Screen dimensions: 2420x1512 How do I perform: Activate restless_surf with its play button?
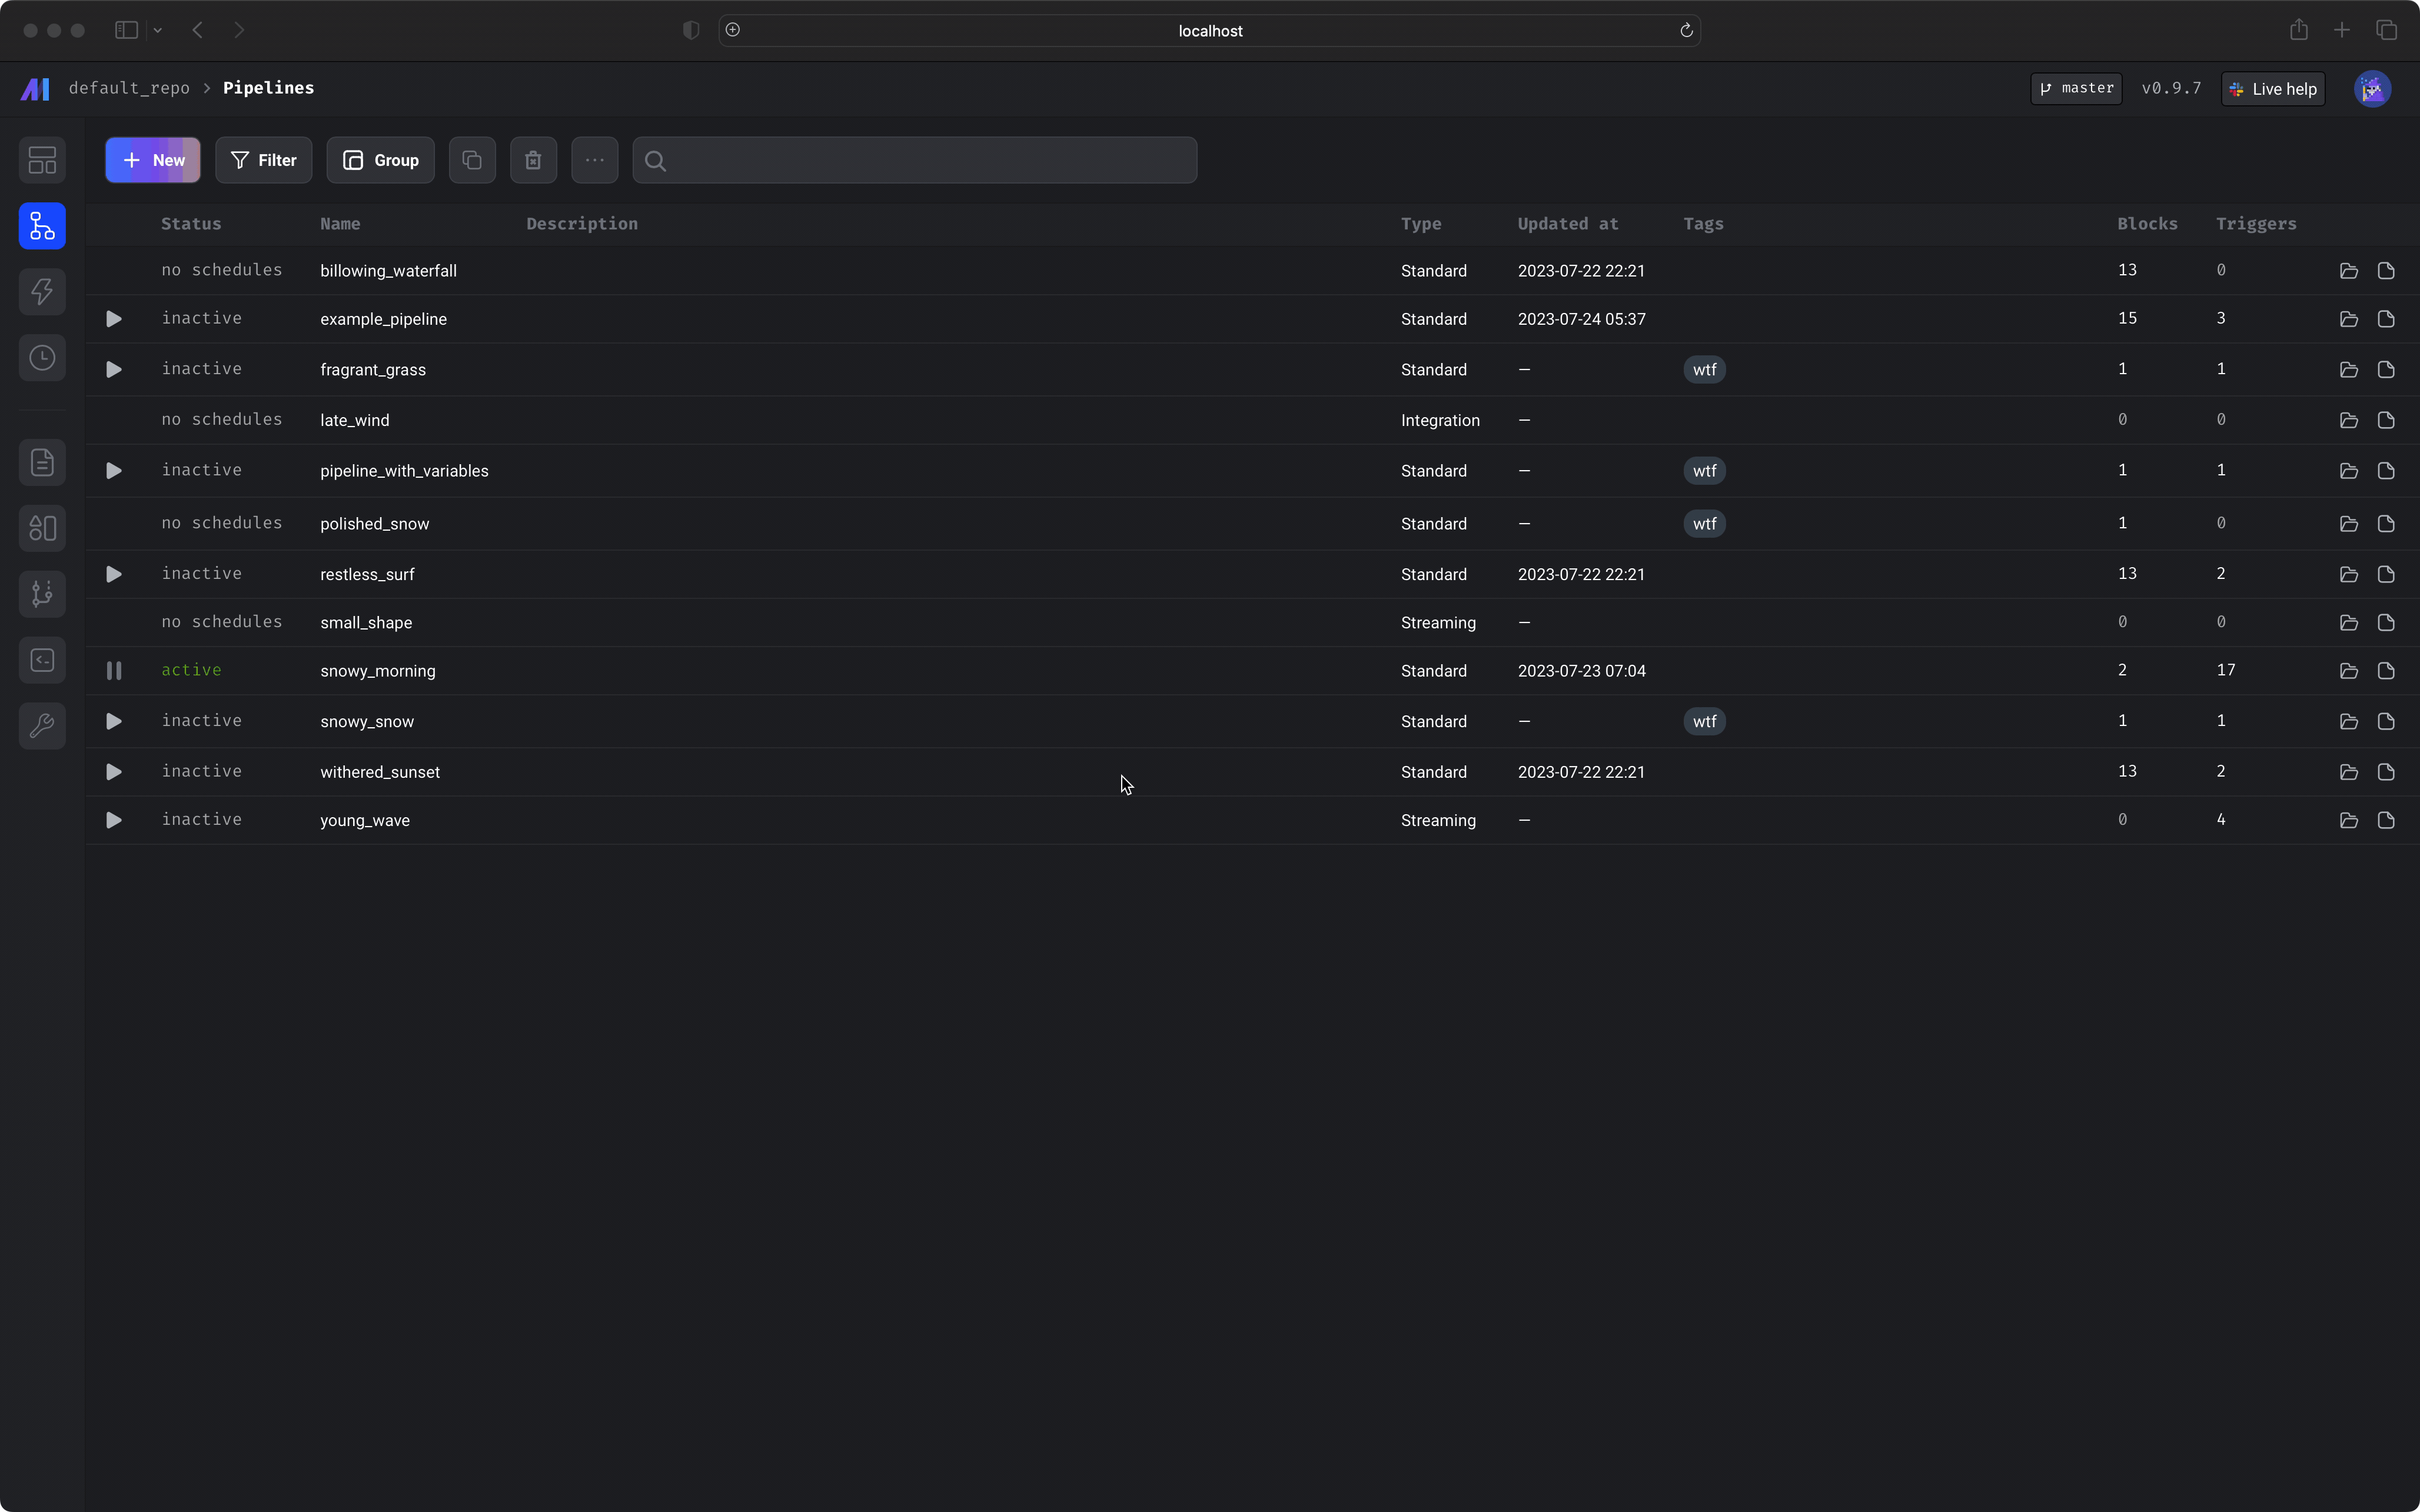click(114, 574)
